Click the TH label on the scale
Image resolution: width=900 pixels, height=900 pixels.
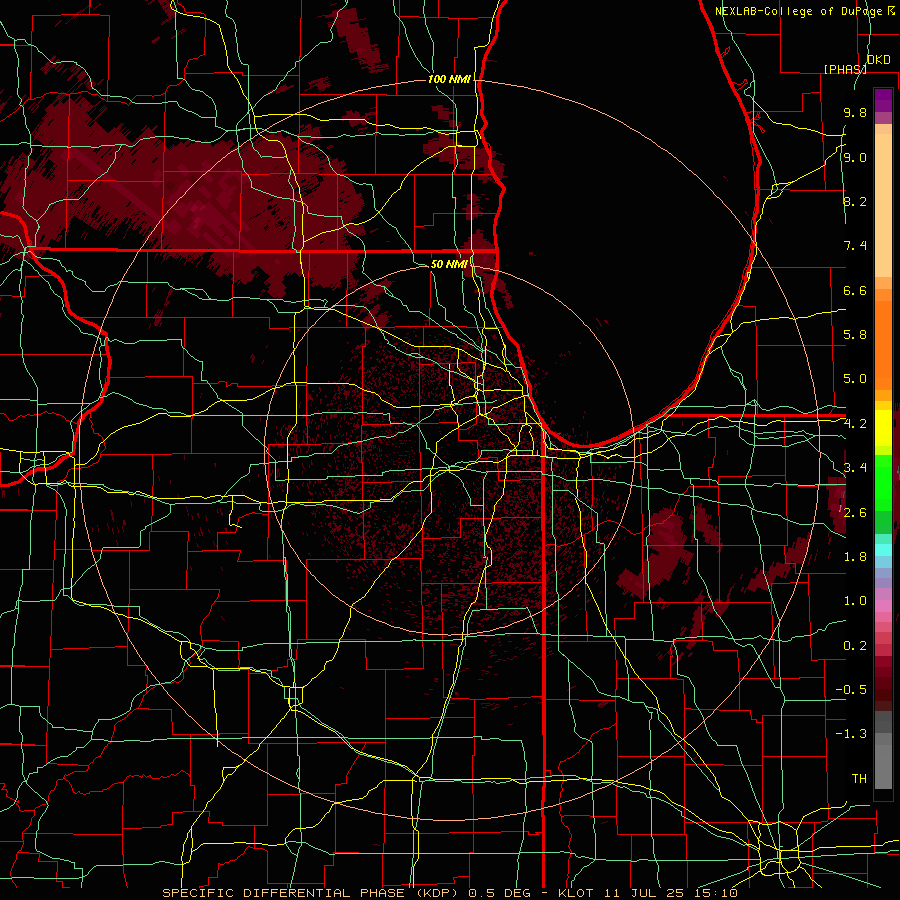859,778
